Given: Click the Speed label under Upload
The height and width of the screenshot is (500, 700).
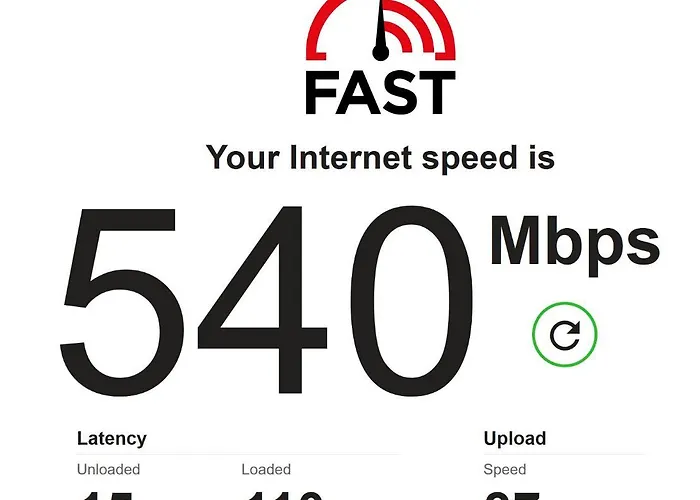Looking at the screenshot, I should point(504,470).
